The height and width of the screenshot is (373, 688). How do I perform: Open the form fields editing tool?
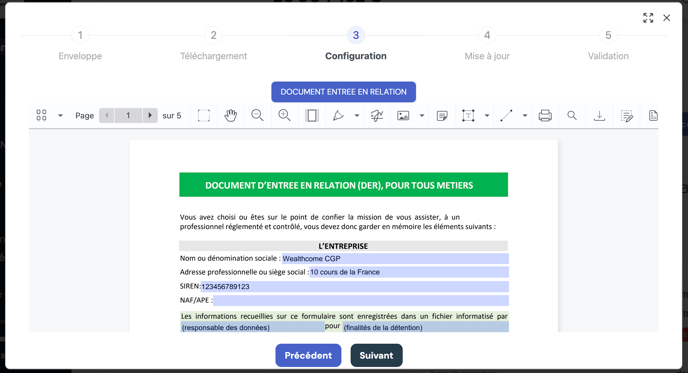pyautogui.click(x=627, y=115)
